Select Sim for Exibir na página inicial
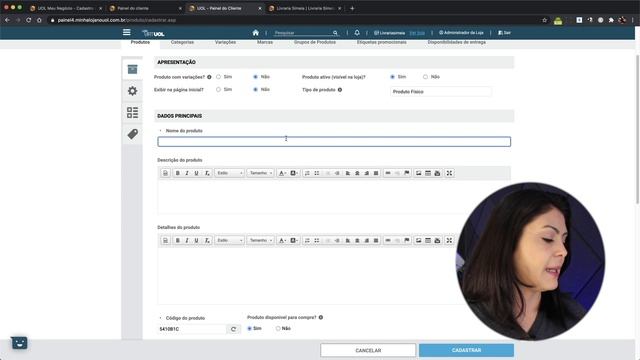640x360 pixels. point(218,89)
